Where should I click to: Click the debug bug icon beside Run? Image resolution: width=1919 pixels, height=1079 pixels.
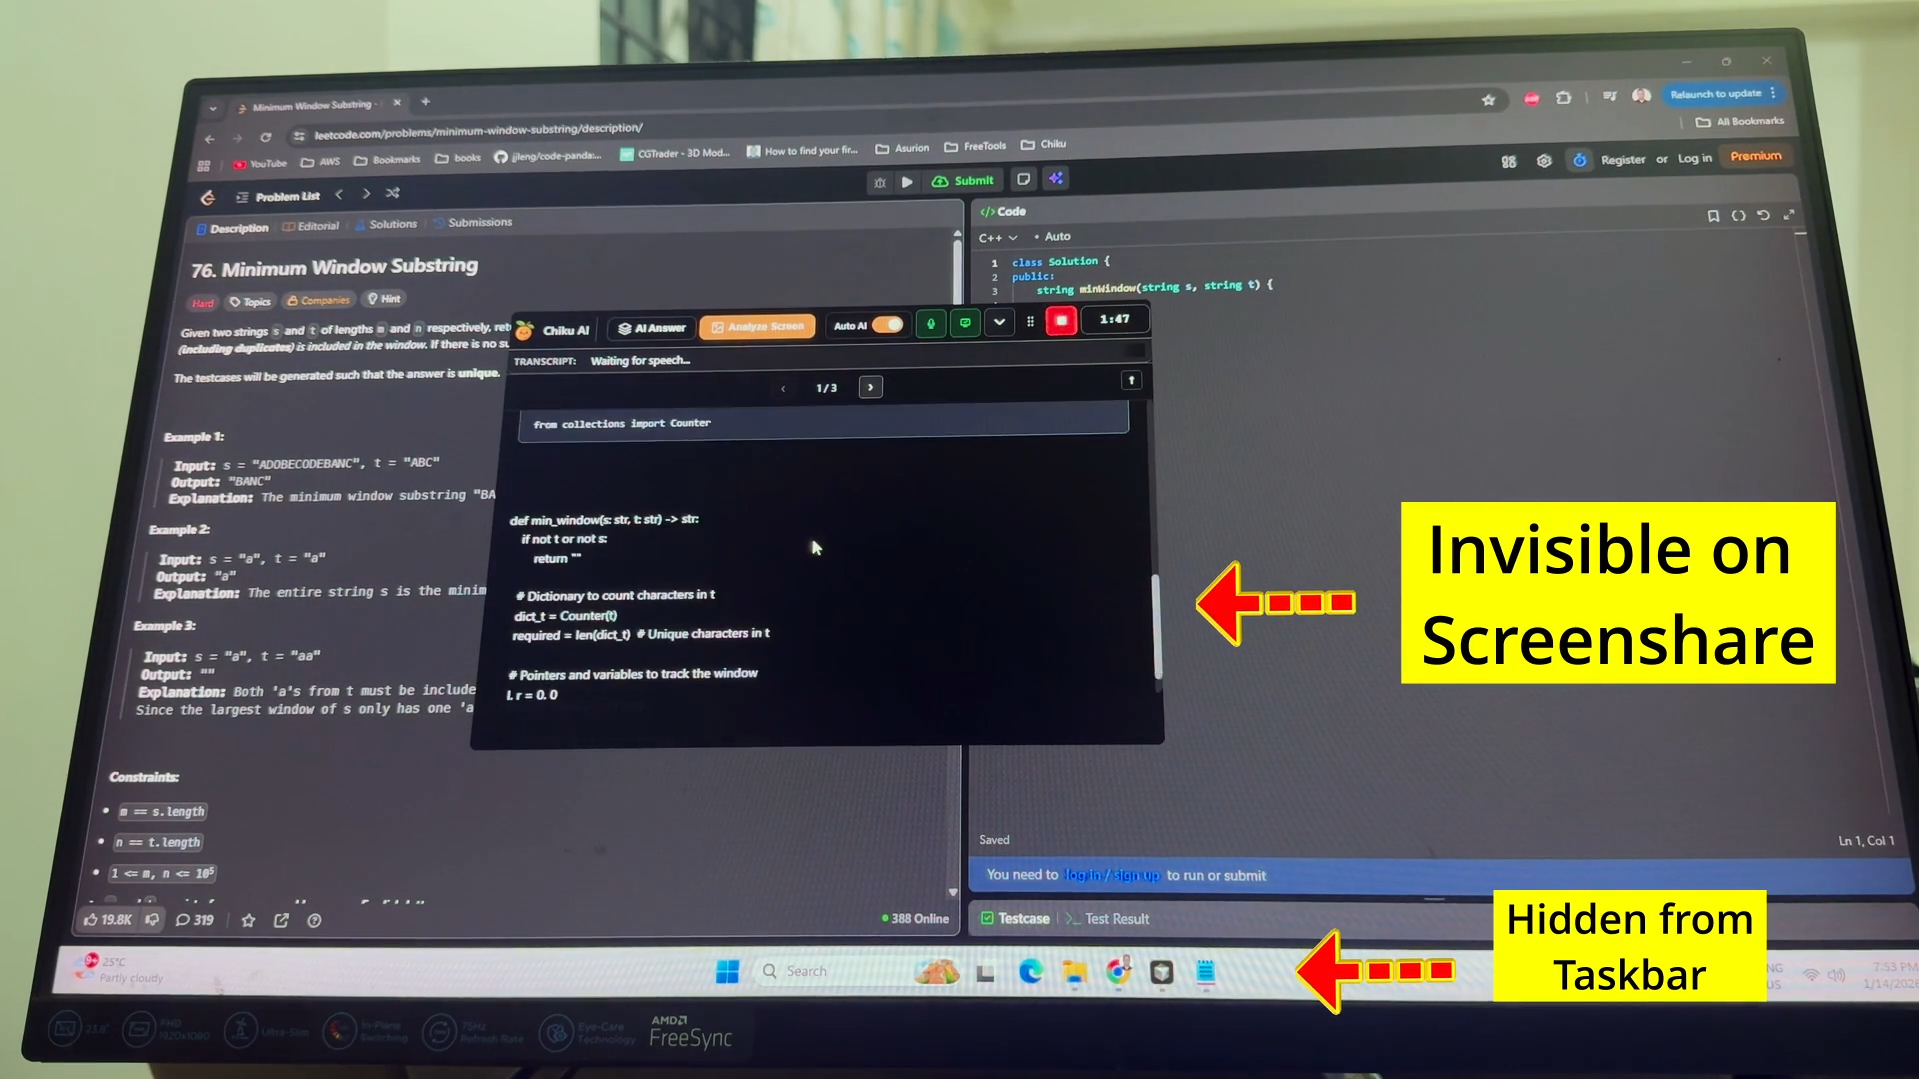click(x=880, y=183)
